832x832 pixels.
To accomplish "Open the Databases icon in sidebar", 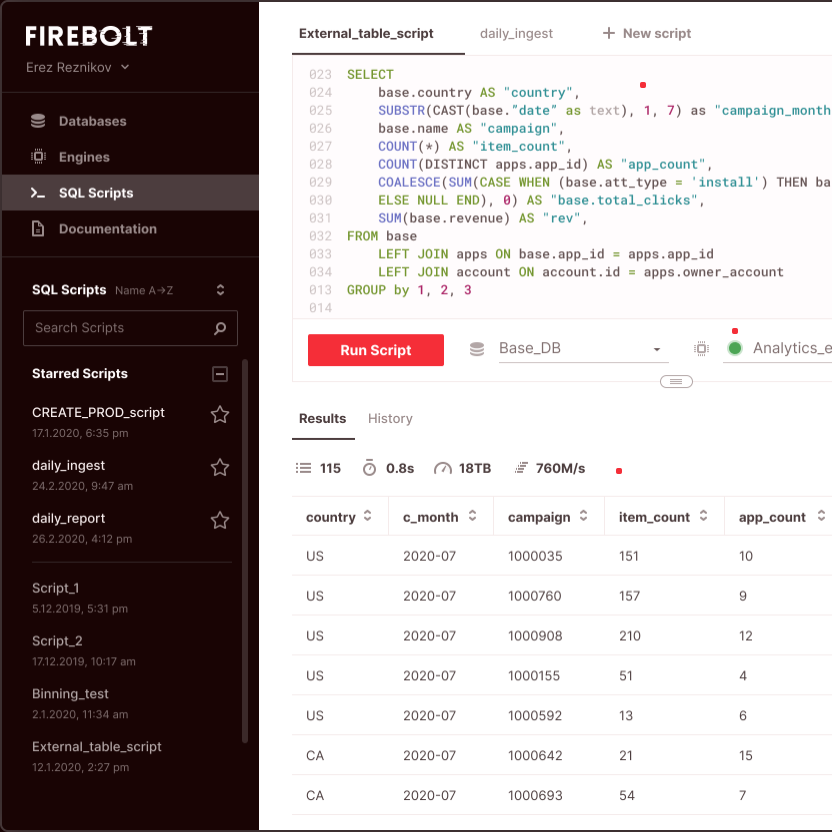I will coord(38,121).
